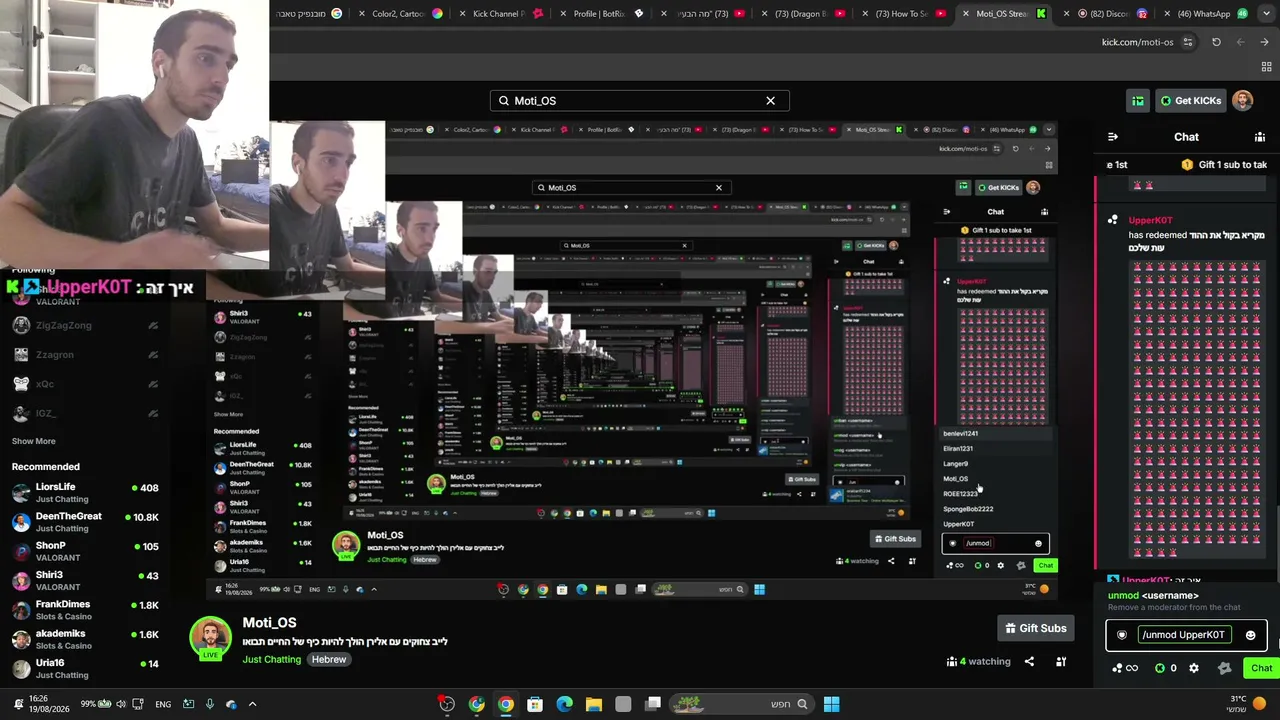Open offline IGZ_ followed channel
Screen dimensions: 1280x720
pos(84,413)
